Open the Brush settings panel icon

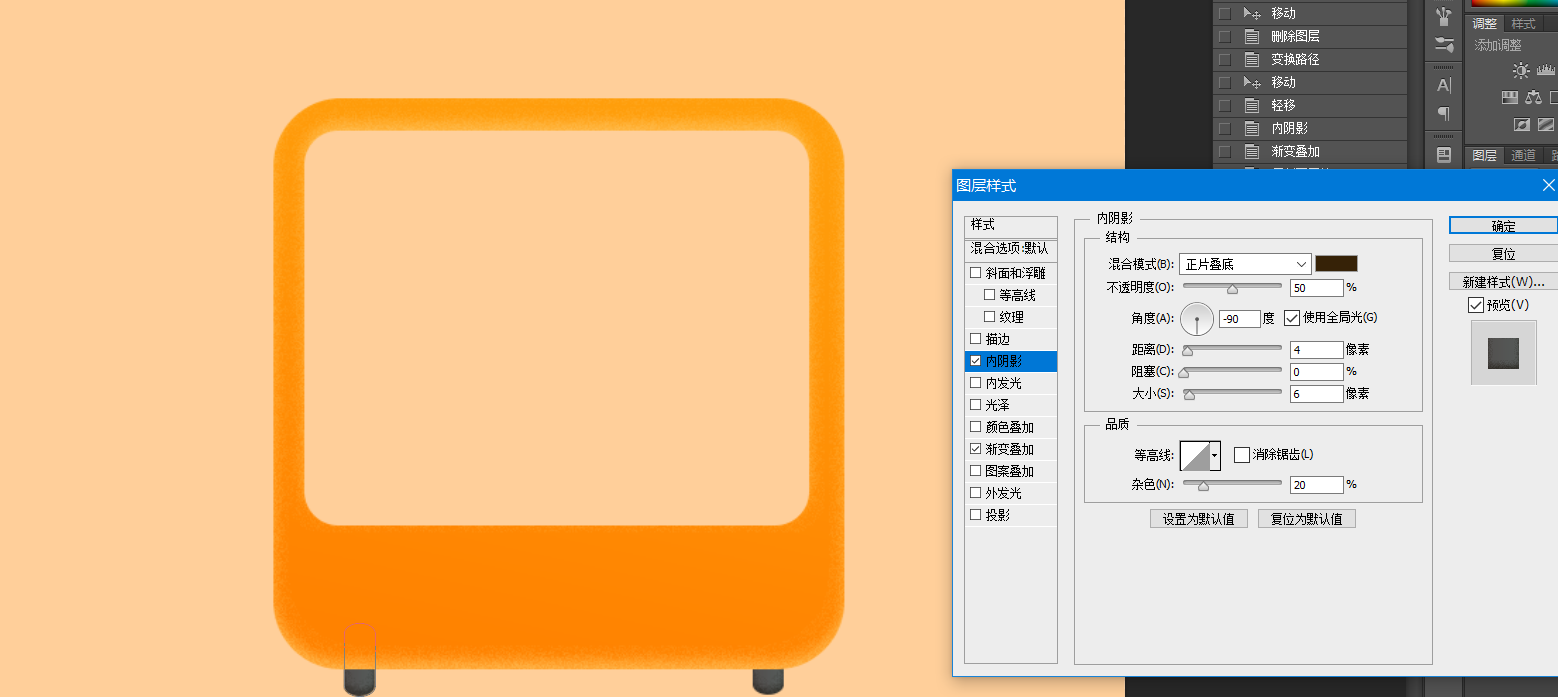click(x=1443, y=45)
